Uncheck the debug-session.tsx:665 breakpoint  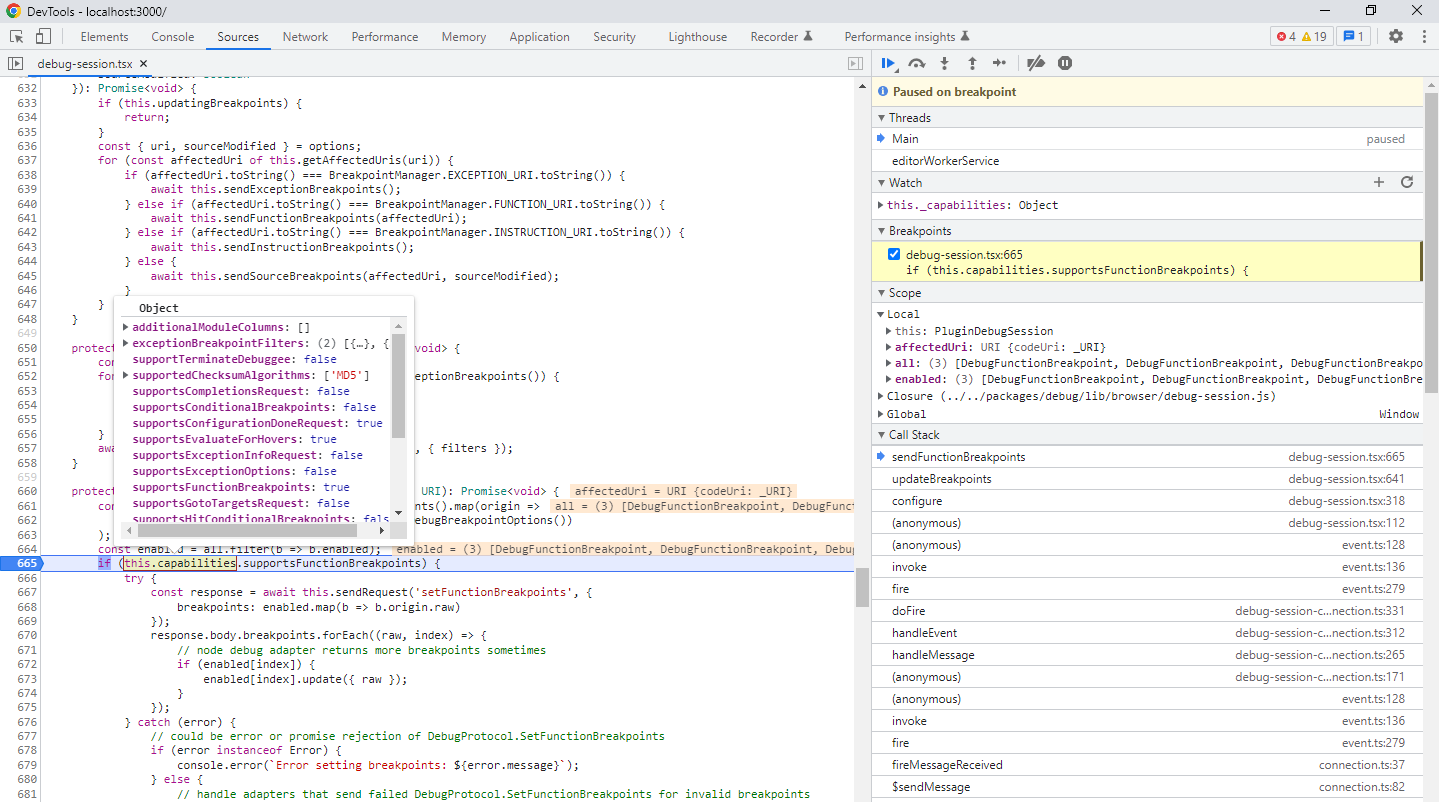[x=893, y=254]
